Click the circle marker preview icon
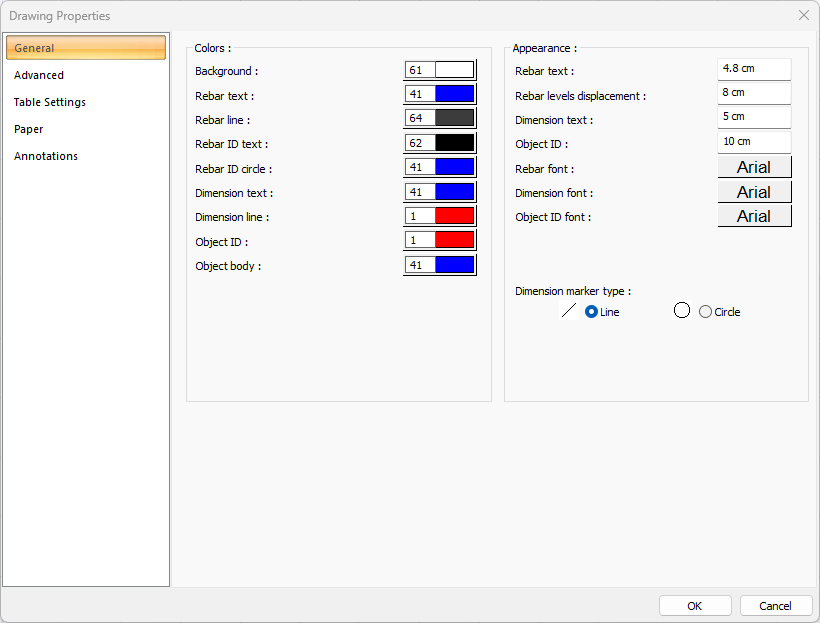820x623 pixels. tap(682, 310)
